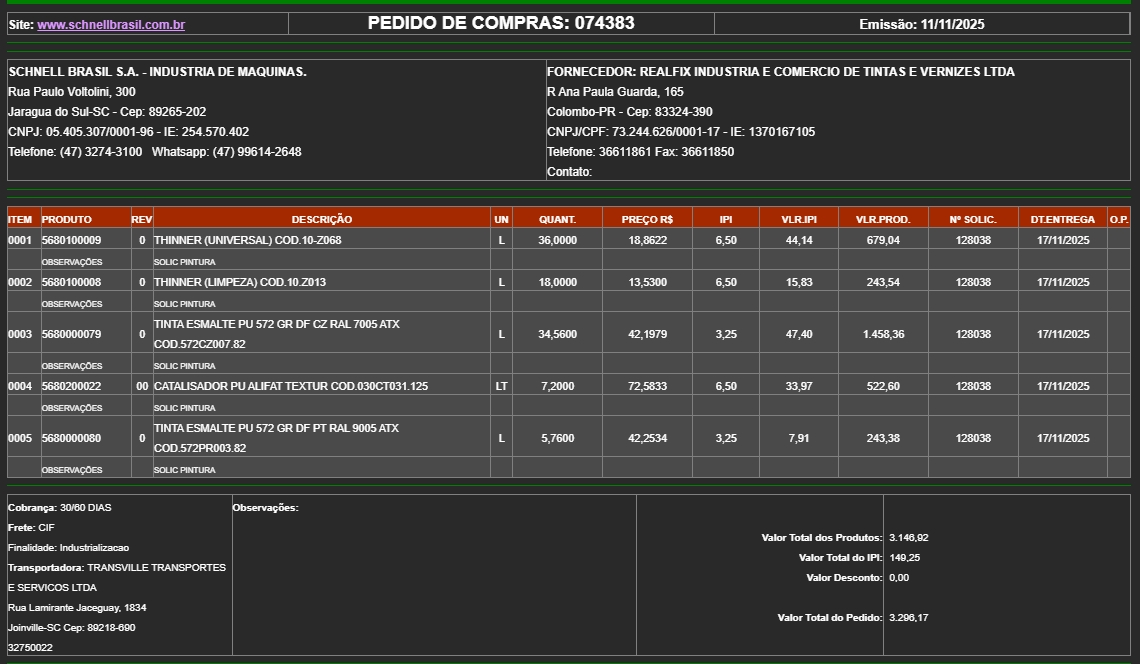Select the THINNER (LIMPEZA) description cell
Screen dimensions: 1140x664
(239, 282)
